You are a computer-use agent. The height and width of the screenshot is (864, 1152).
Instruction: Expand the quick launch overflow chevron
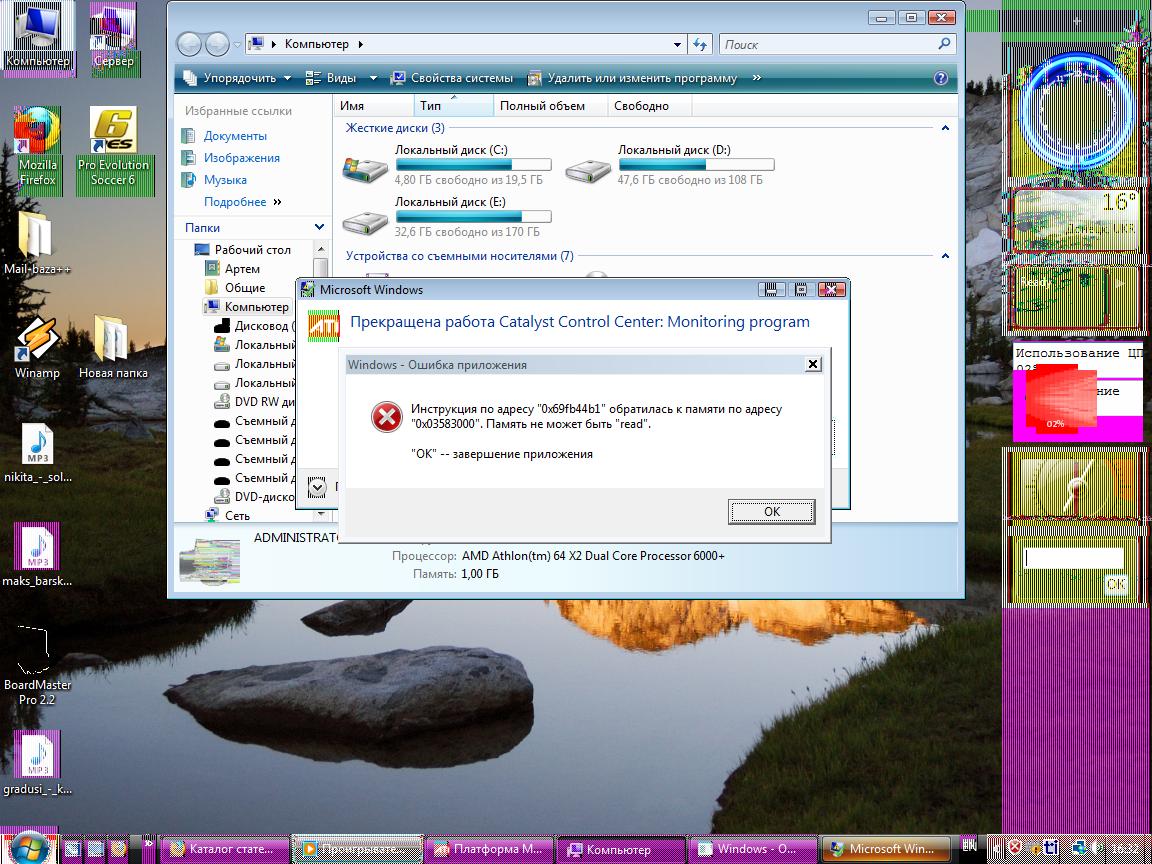[x=148, y=843]
